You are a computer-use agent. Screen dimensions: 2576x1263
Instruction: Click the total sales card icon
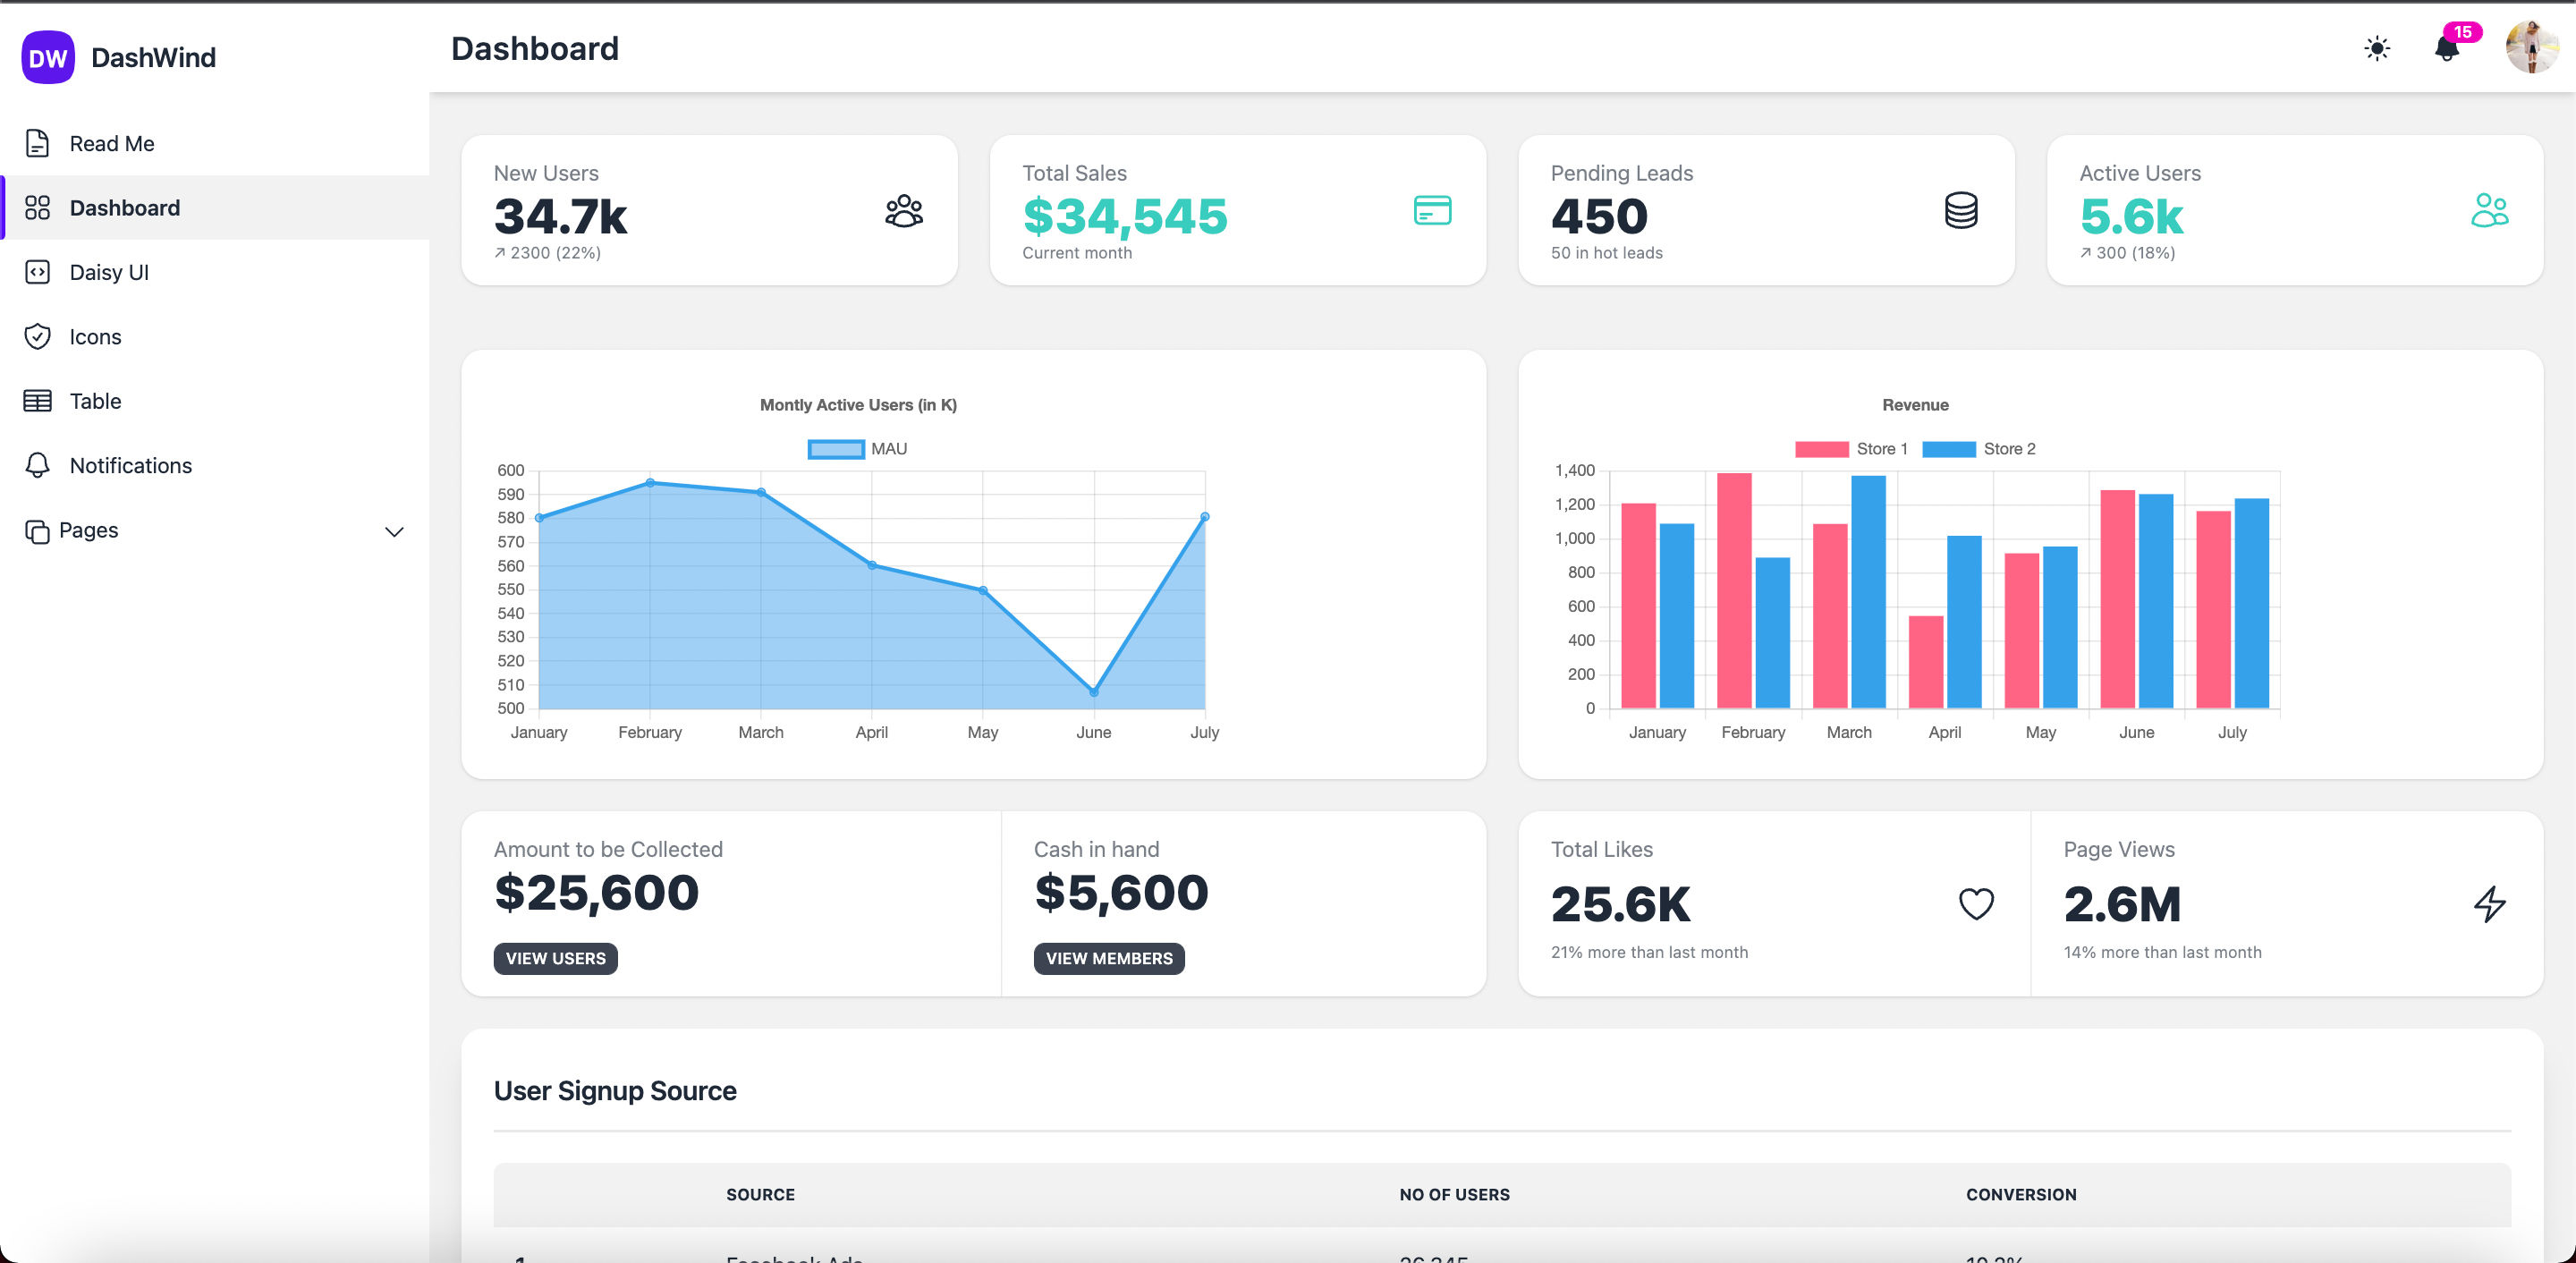pos(1433,210)
